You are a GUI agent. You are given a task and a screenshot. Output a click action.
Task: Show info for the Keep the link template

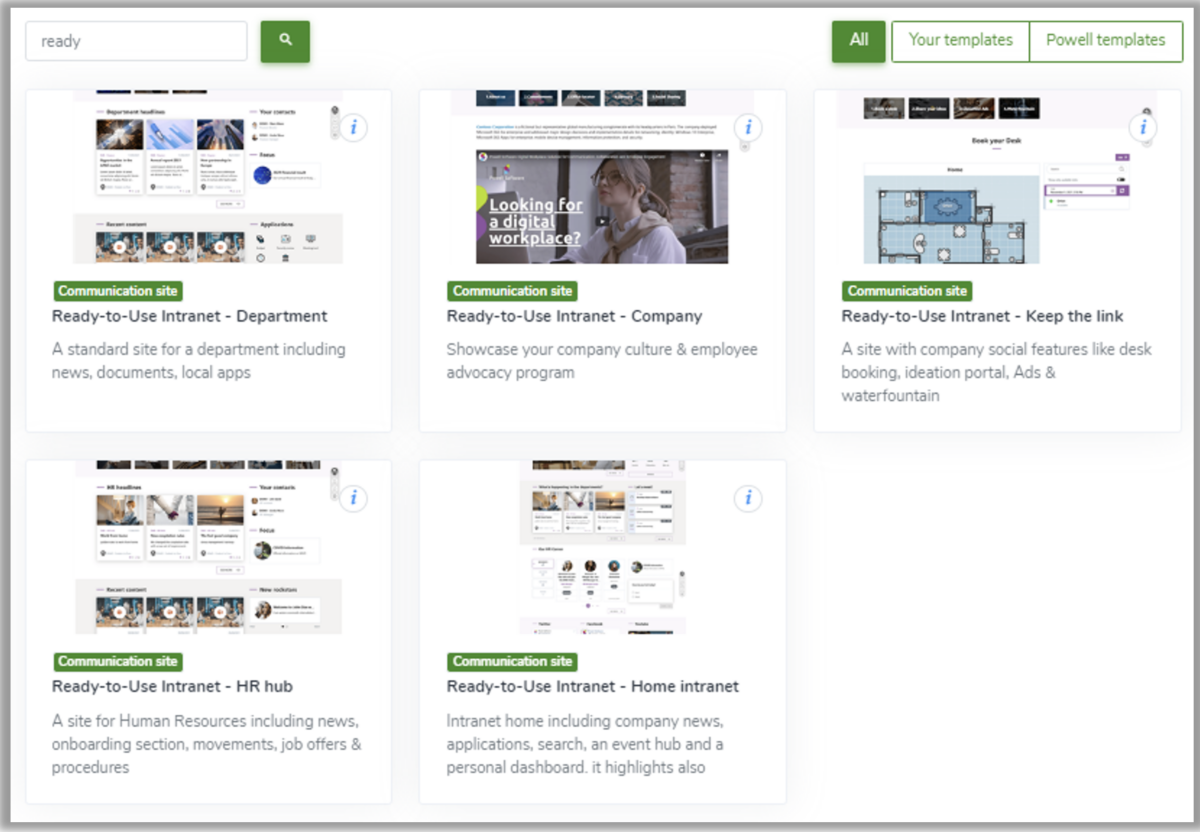pyautogui.click(x=1143, y=128)
